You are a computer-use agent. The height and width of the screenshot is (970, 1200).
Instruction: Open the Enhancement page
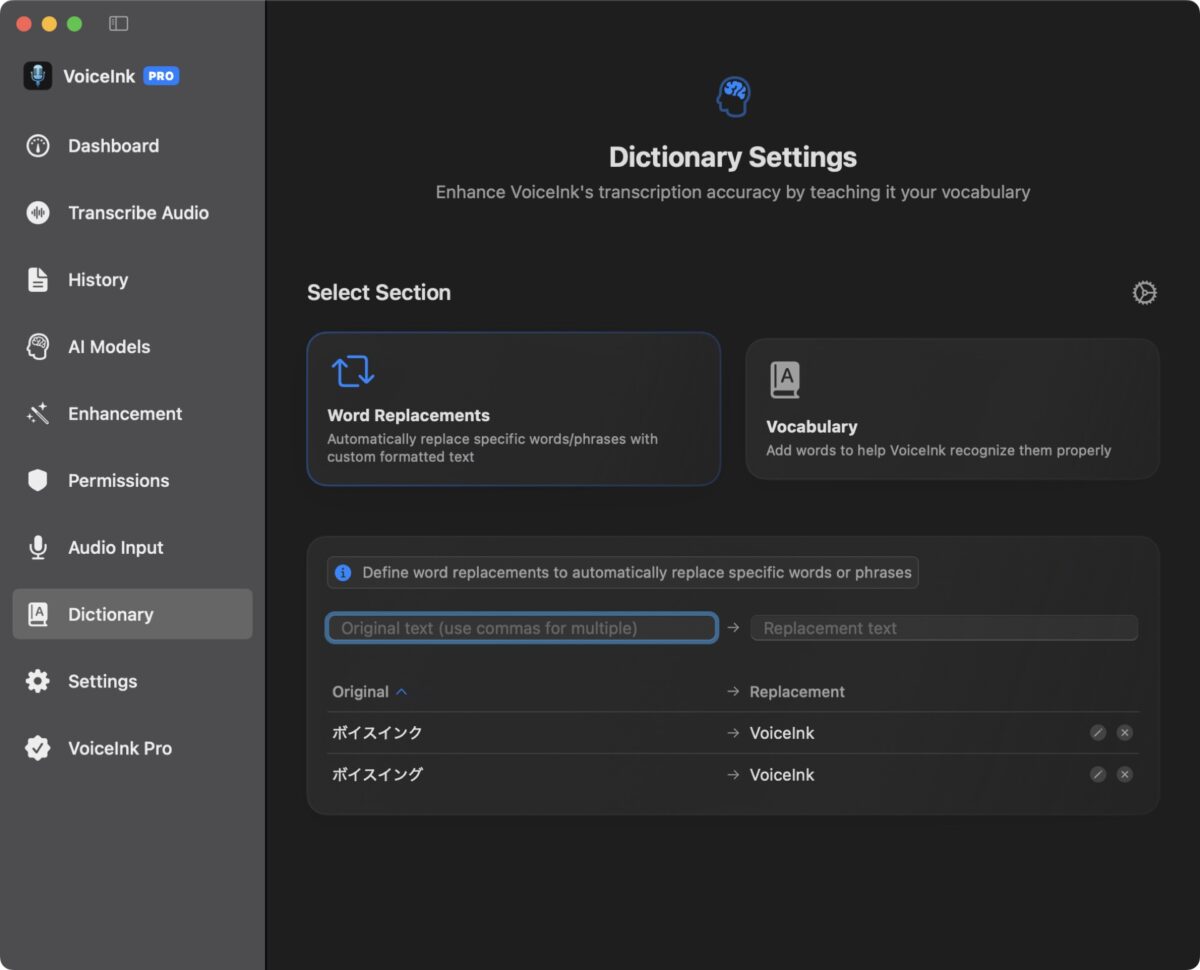(x=125, y=414)
